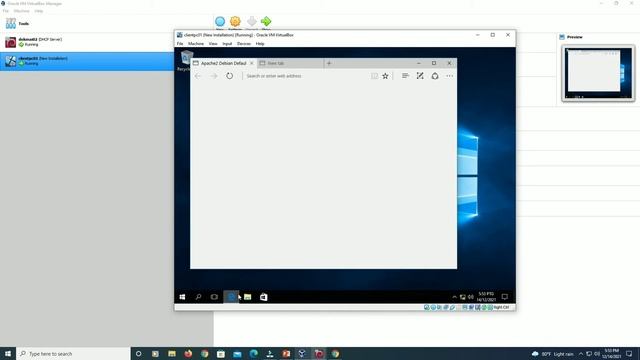Image resolution: width=640 pixels, height=360 pixels.
Task: Open Edge More actions ellipsis menu
Action: [x=449, y=76]
